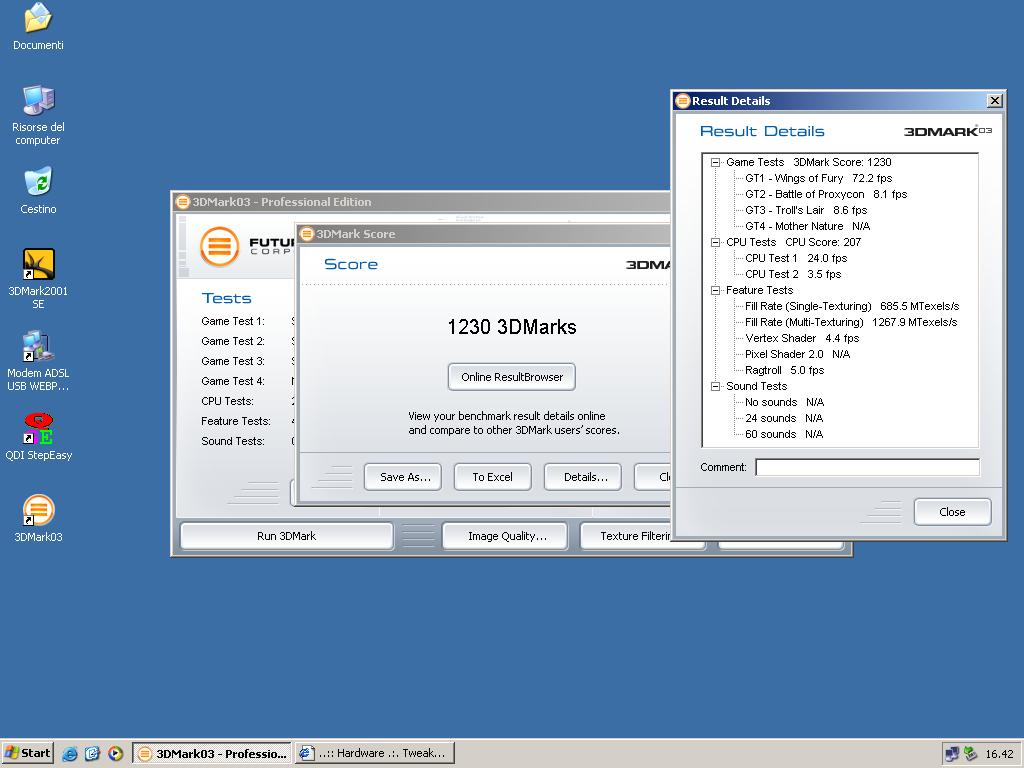Click Save As... in the Score window
The image size is (1024, 768).
402,477
